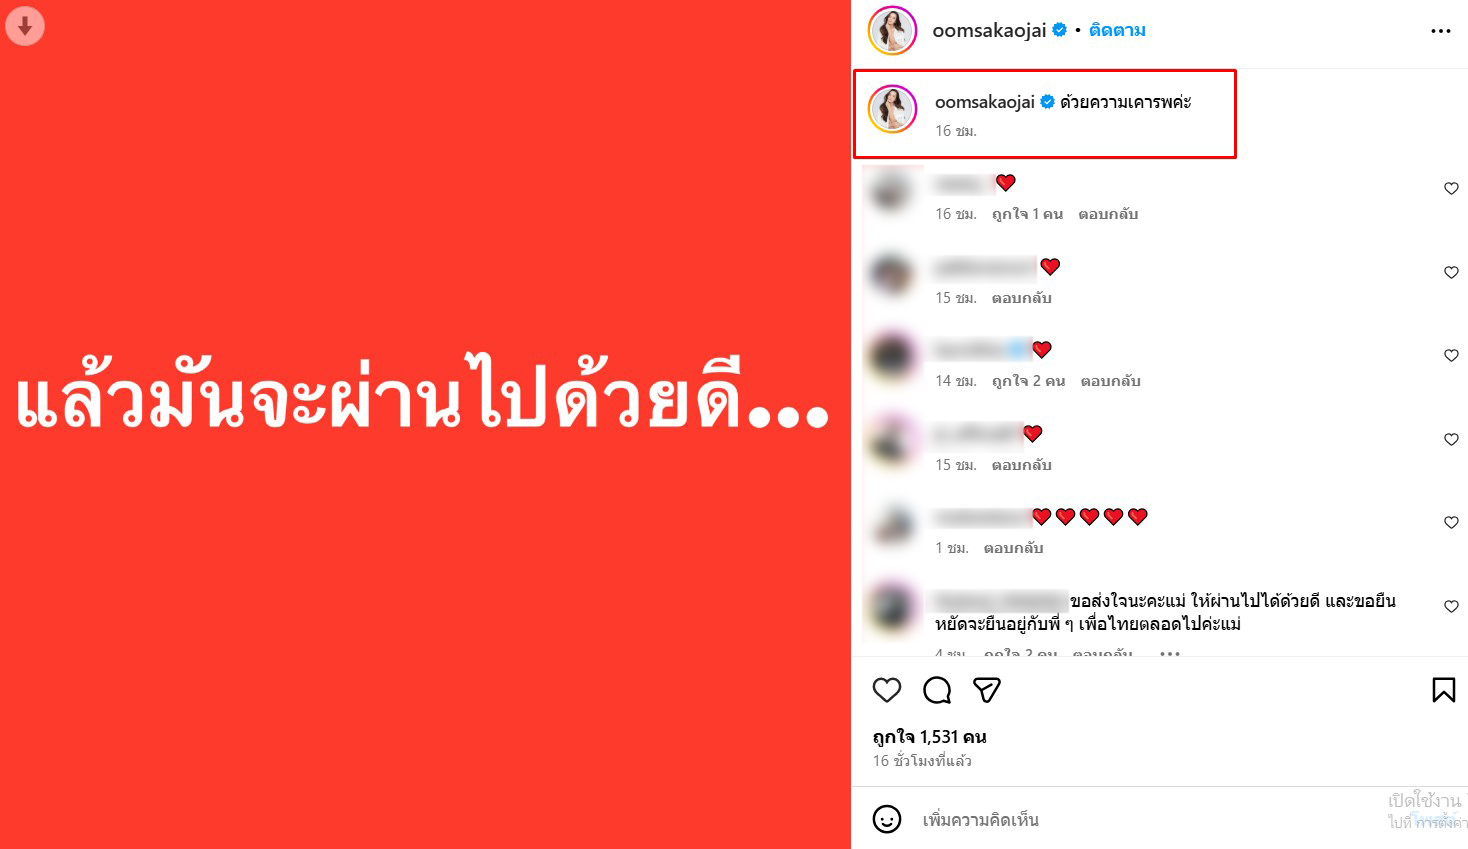Open emoji picker in comment box
Screen dimensions: 1468x849
pos(887,819)
